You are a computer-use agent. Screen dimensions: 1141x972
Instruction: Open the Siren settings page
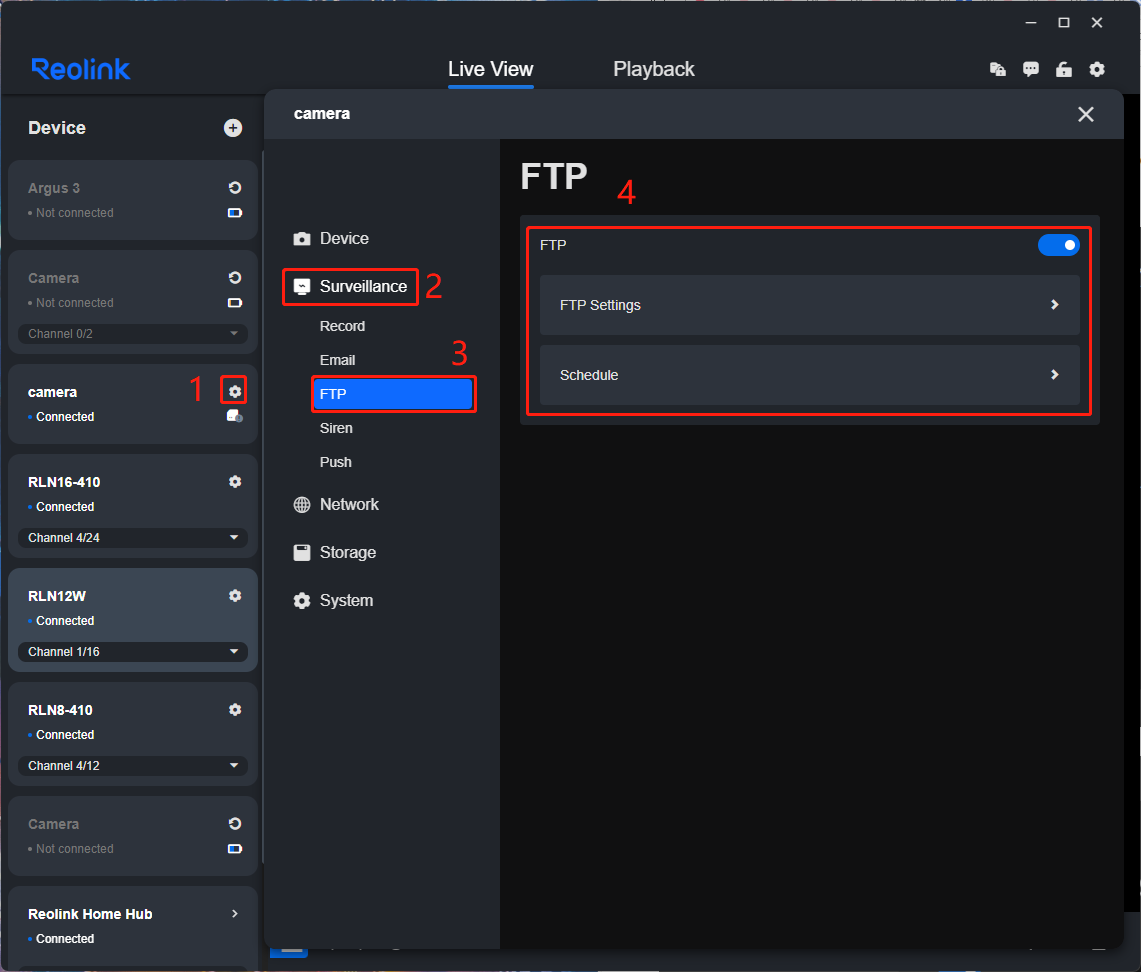[336, 429]
